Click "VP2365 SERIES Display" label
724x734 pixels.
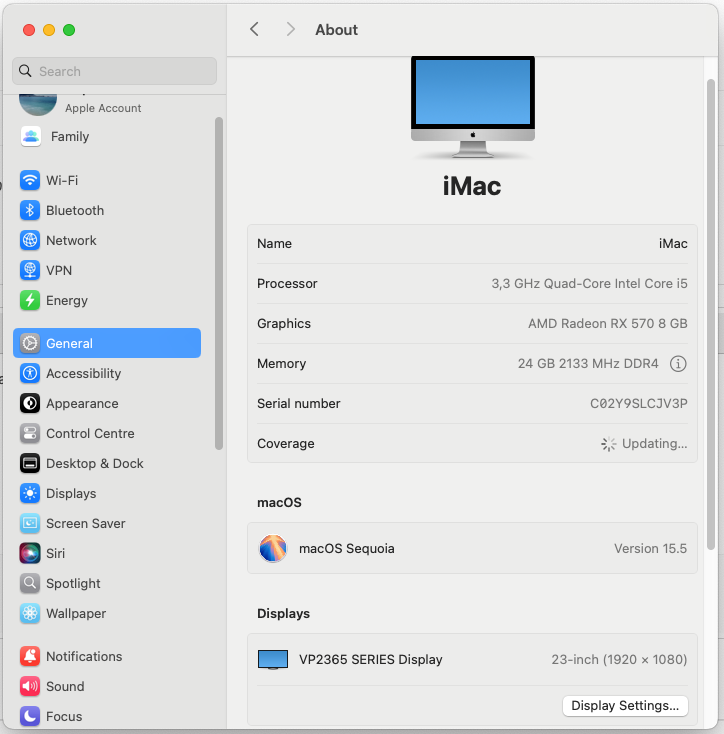pos(371,660)
